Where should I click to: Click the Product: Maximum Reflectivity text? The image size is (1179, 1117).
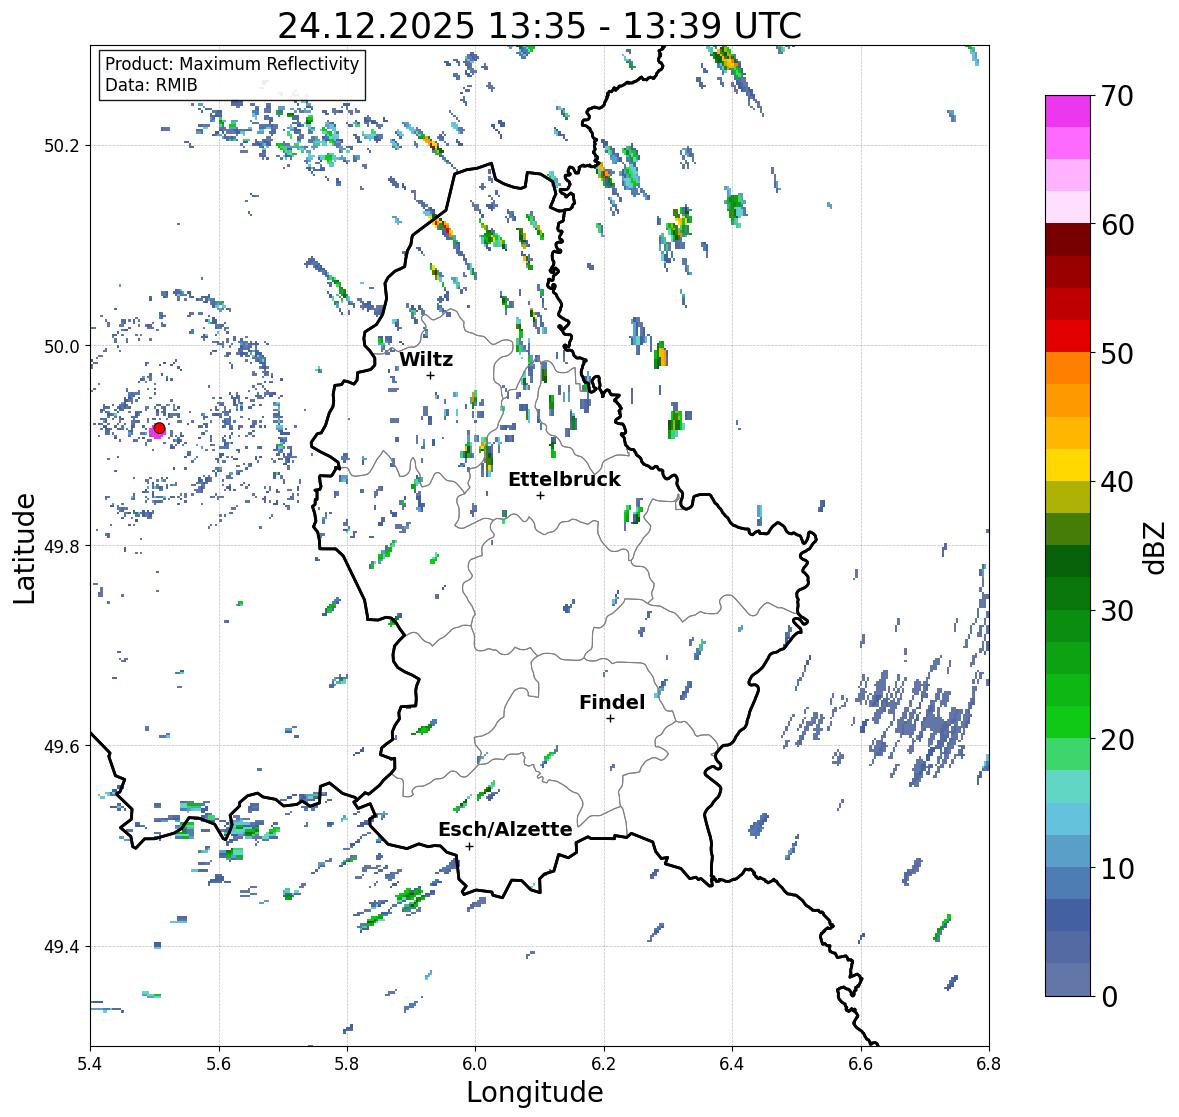coord(232,64)
